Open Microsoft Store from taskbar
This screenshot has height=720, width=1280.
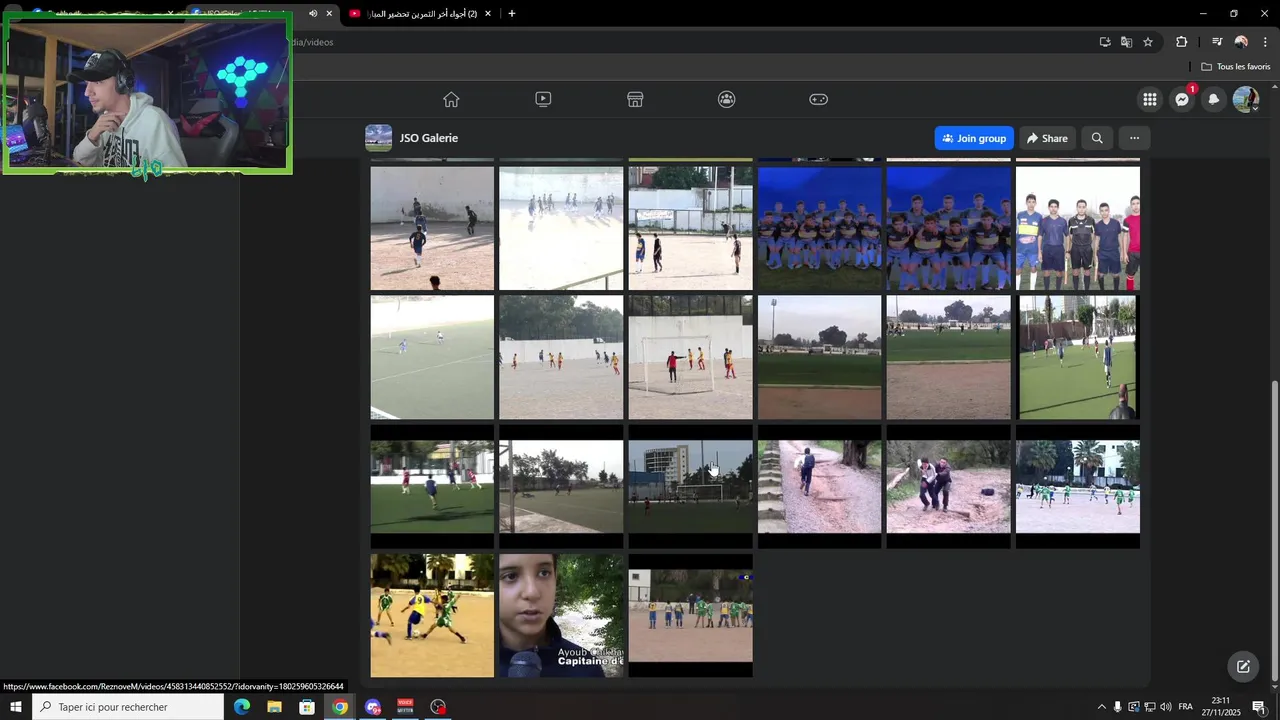pos(307,707)
